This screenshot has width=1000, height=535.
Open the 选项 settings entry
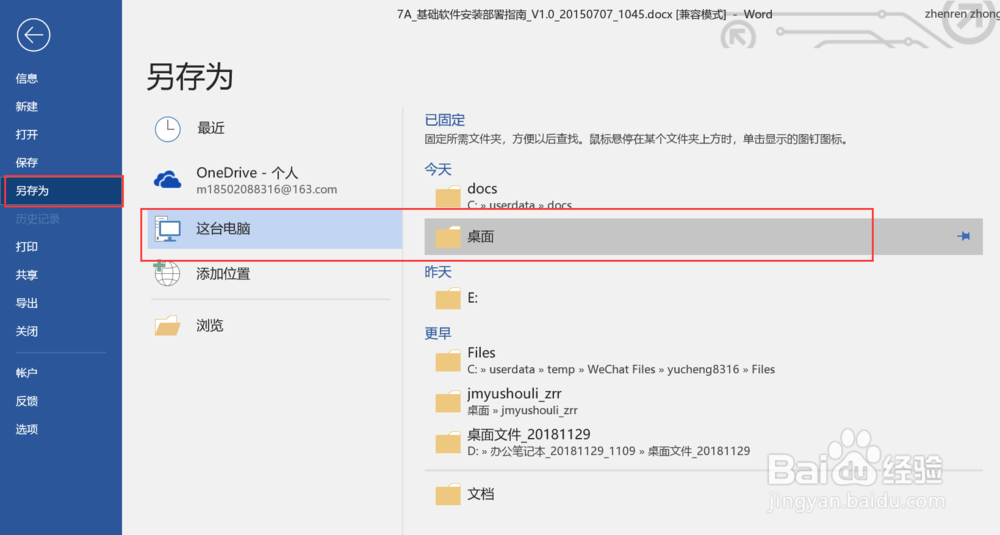coord(27,429)
